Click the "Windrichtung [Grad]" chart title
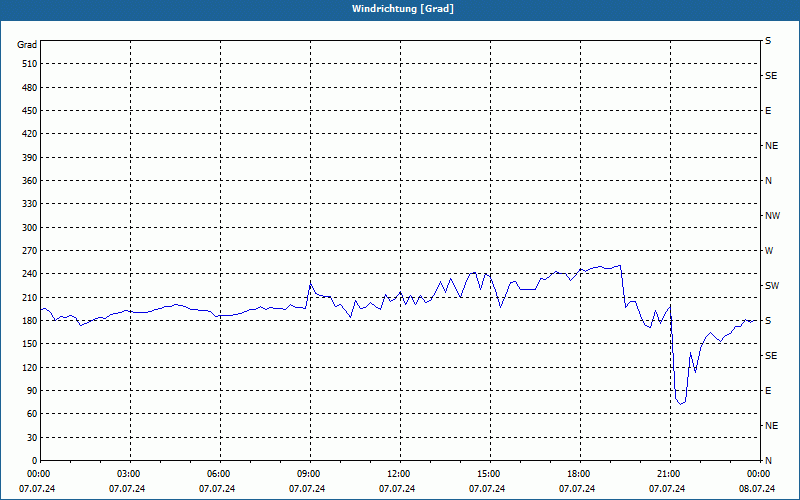The width and height of the screenshot is (800, 500). click(403, 9)
